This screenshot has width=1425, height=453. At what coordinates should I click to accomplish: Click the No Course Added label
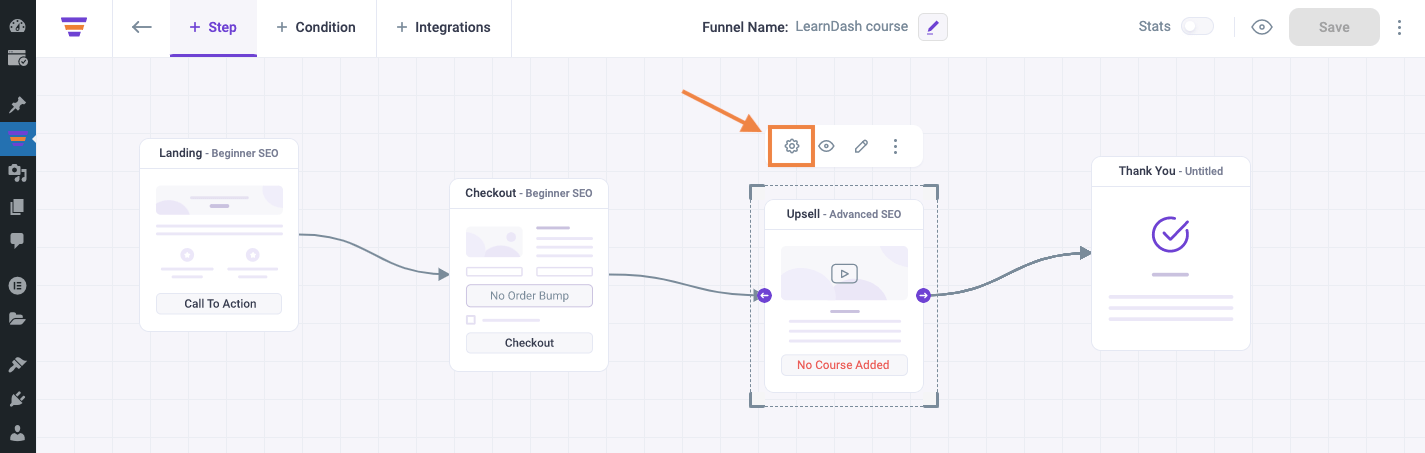coord(843,365)
